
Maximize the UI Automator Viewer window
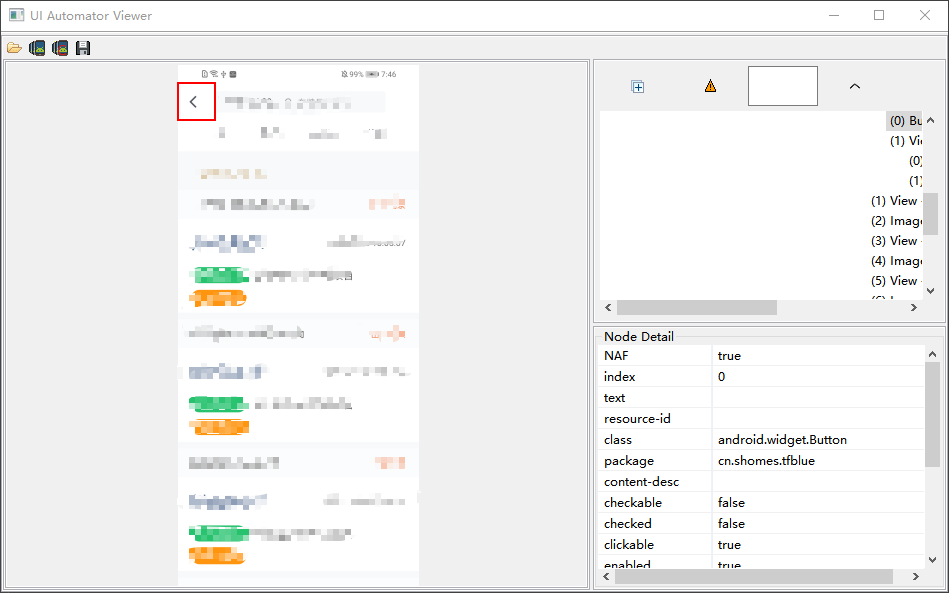pyautogui.click(x=879, y=15)
